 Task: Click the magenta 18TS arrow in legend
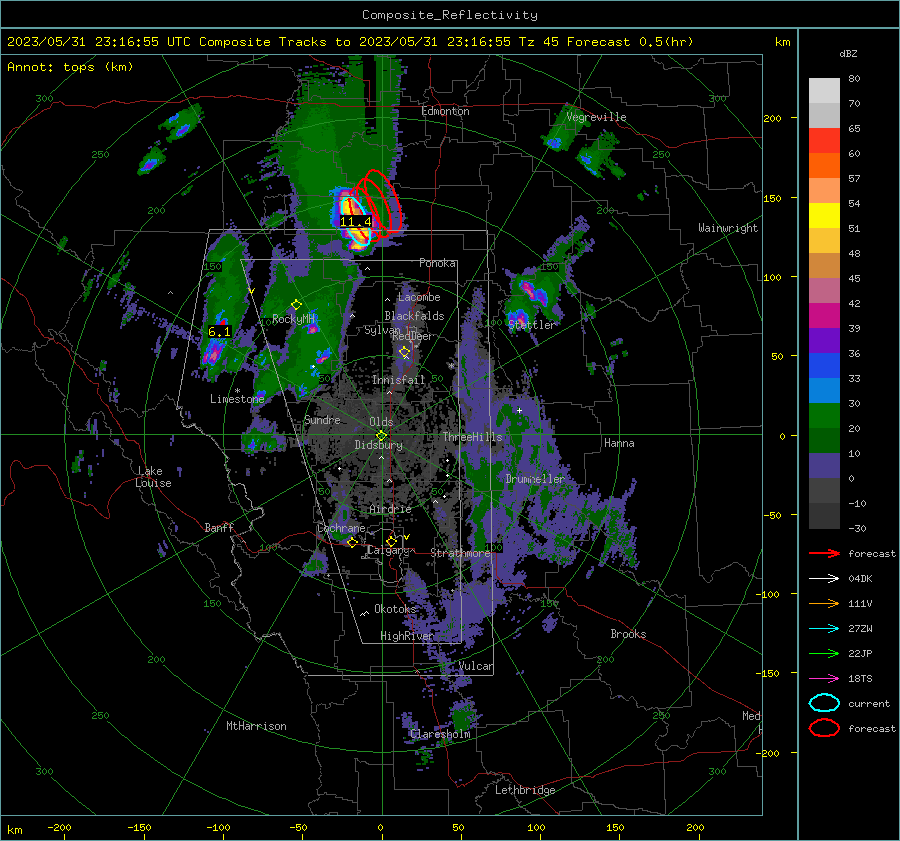[824, 679]
